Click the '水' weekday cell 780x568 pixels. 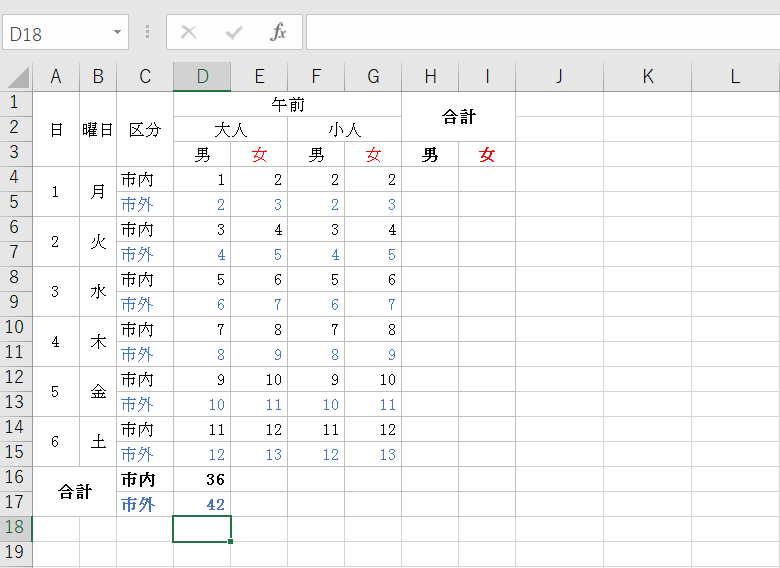98,291
